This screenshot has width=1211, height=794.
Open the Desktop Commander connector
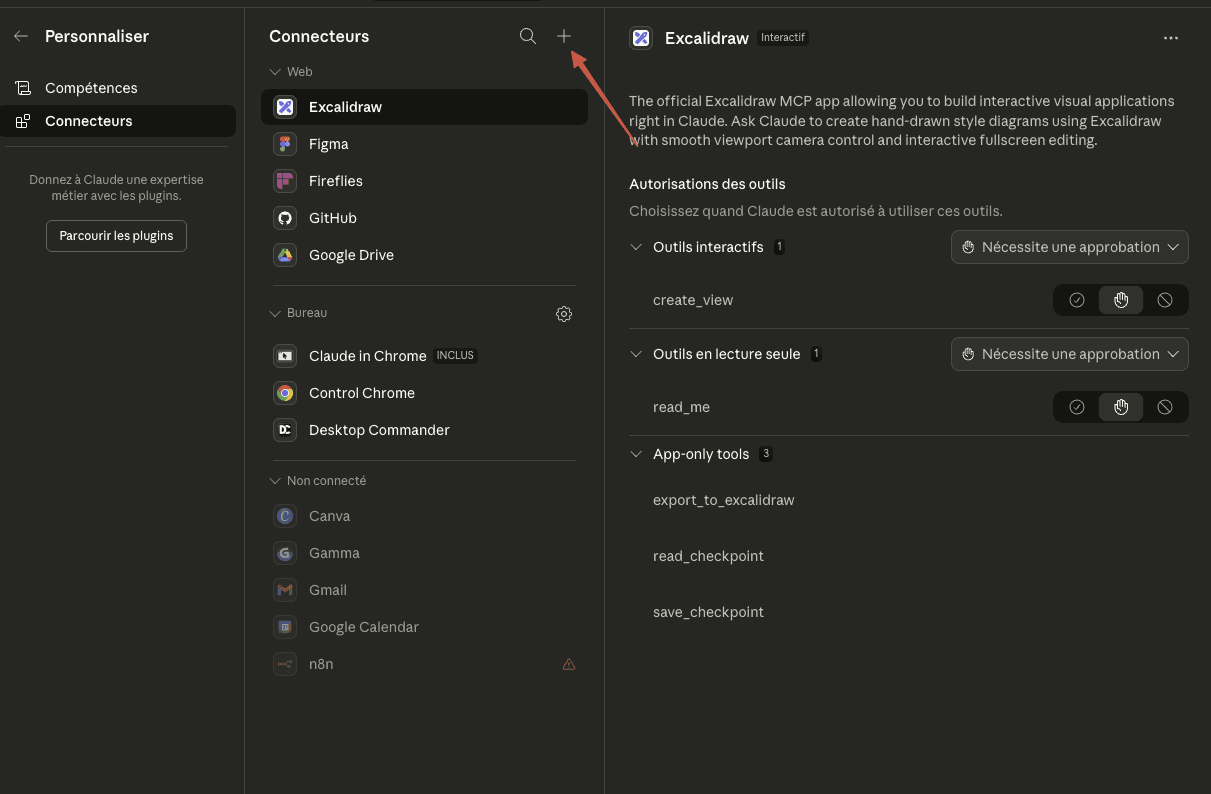click(x=379, y=430)
